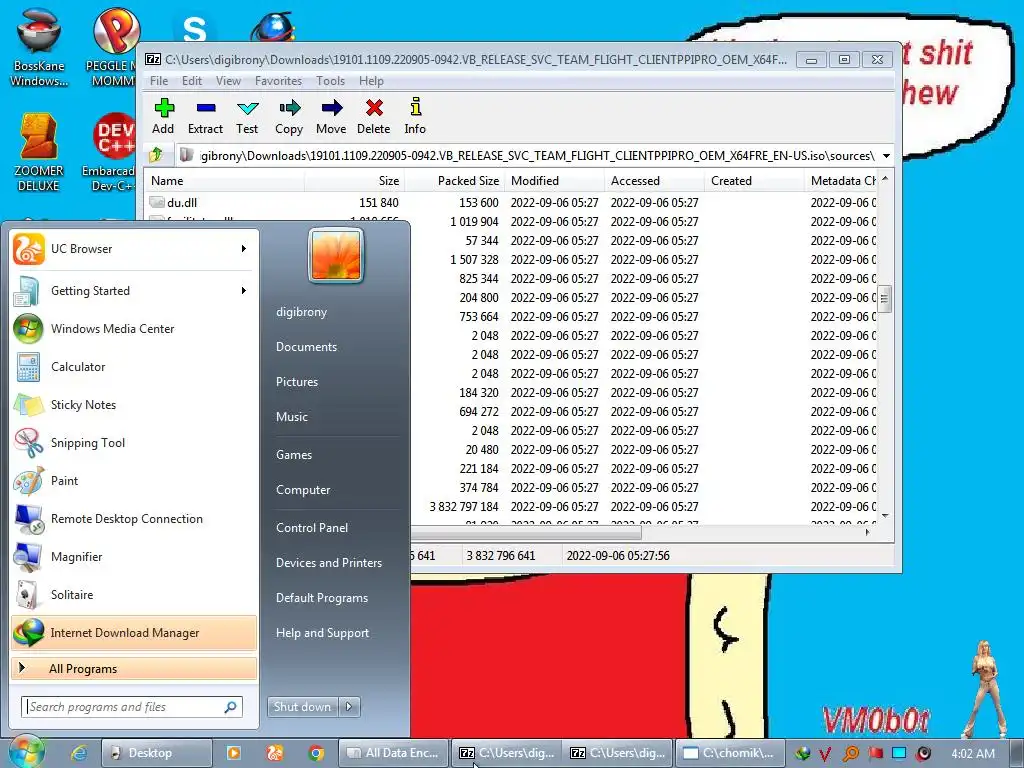Image resolution: width=1024 pixels, height=768 pixels.
Task: Click the Chrome taskbar icon
Action: coord(316,753)
